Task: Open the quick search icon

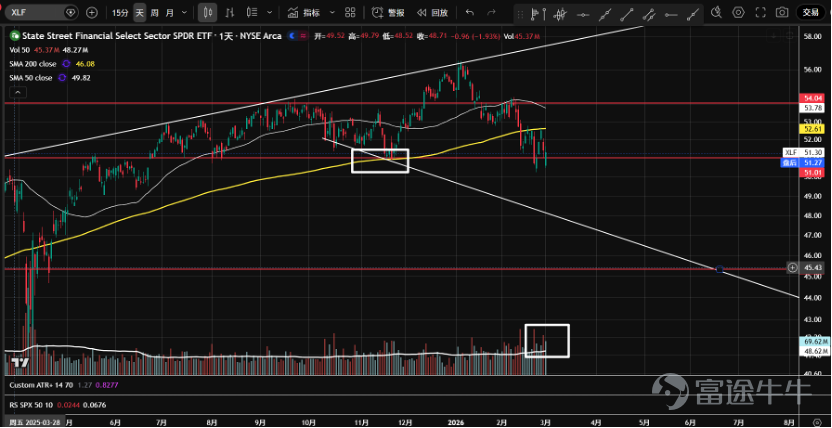Action: (716, 12)
